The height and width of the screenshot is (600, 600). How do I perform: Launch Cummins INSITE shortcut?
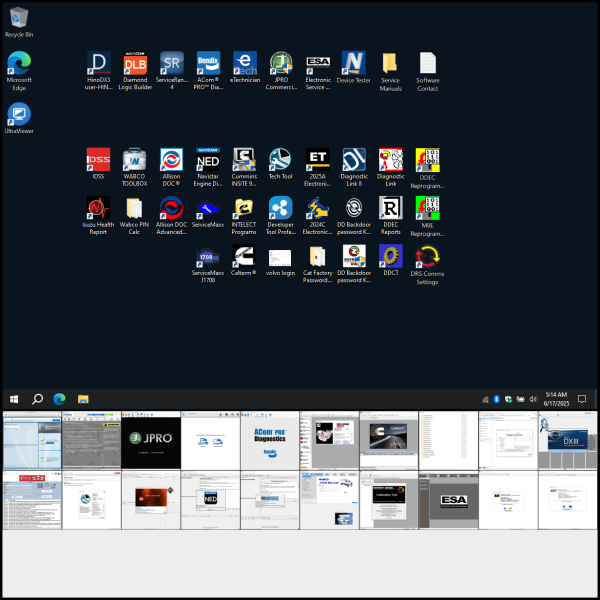(244, 167)
